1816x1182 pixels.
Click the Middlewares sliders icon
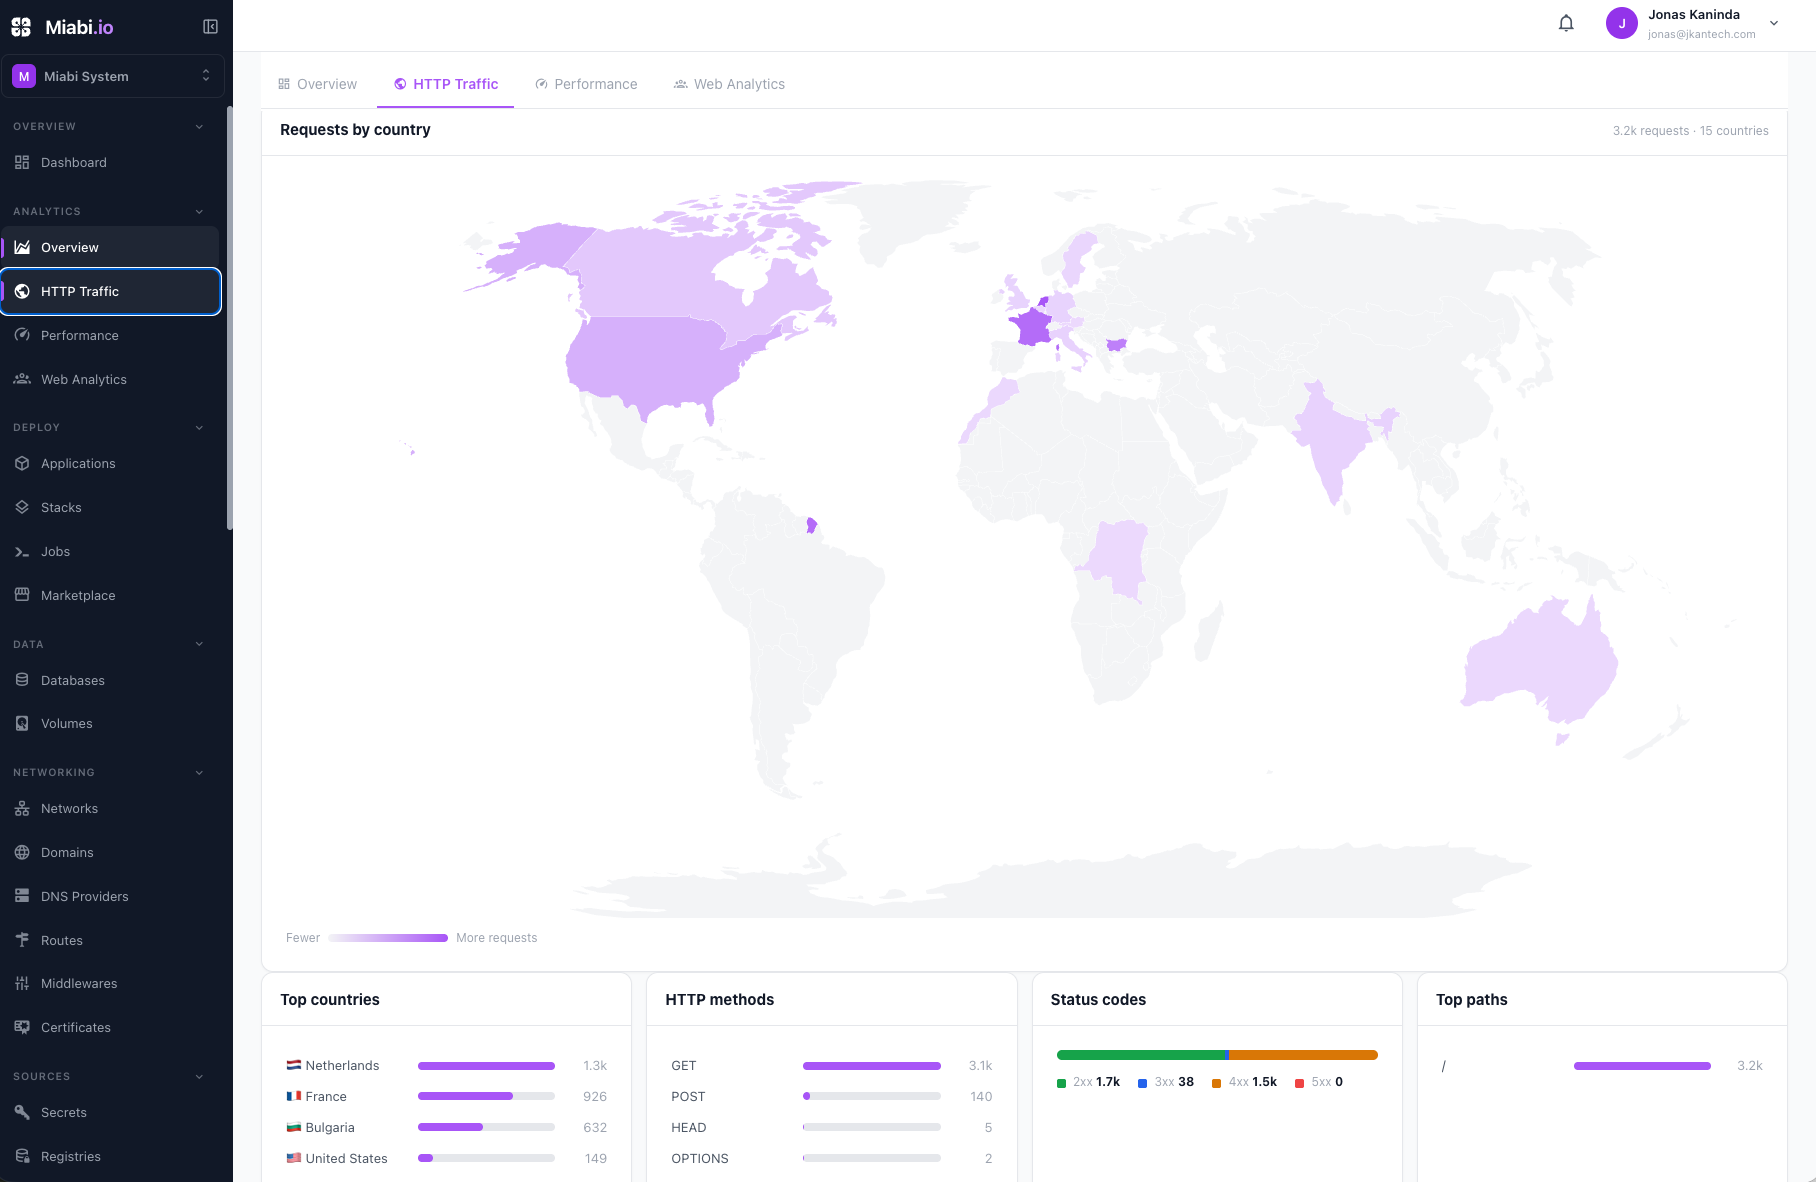(x=22, y=983)
